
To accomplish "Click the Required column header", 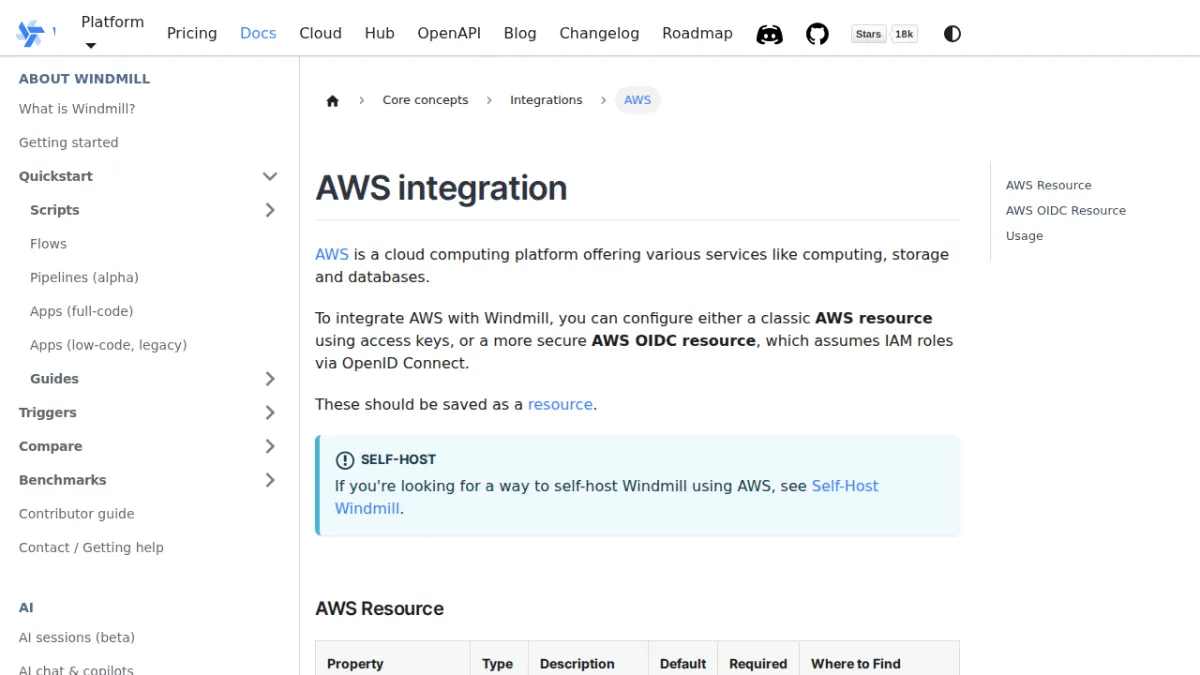I will tap(758, 664).
